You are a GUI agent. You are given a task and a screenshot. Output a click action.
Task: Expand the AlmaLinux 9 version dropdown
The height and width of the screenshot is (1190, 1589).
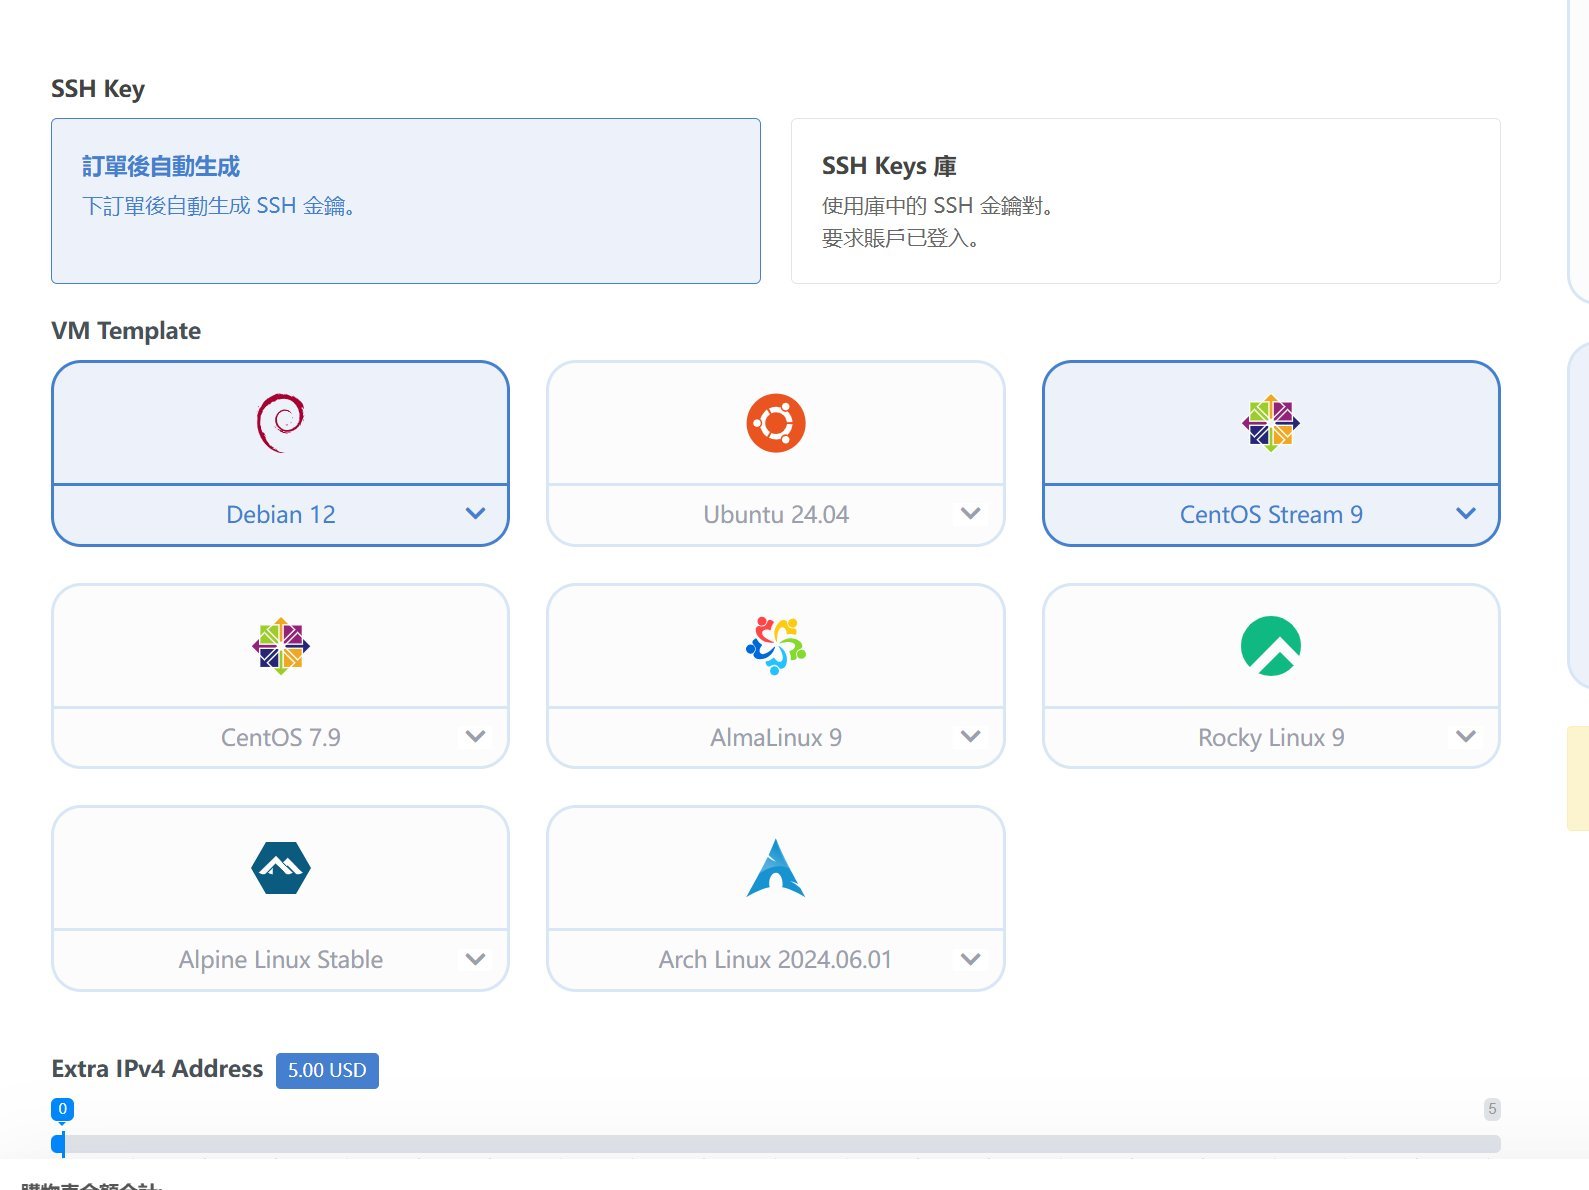pos(970,737)
